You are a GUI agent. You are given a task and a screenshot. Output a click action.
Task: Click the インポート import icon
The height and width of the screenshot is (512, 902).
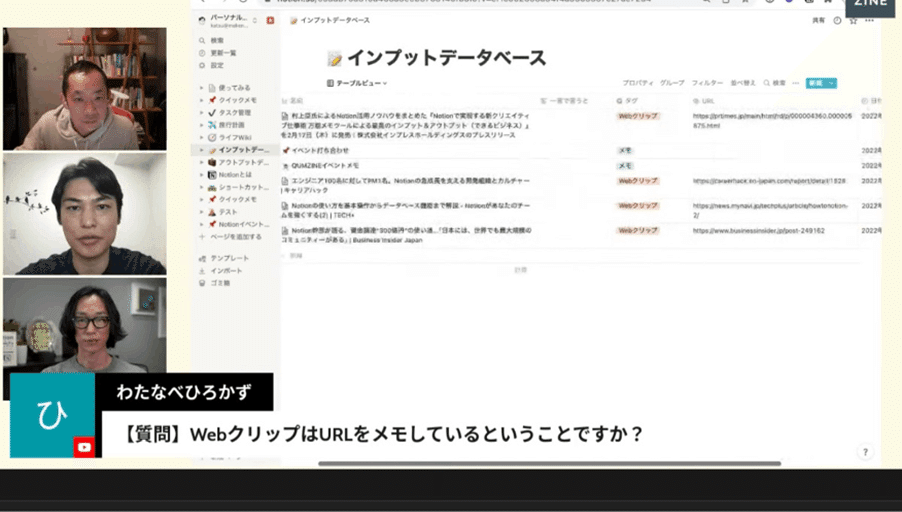pyautogui.click(x=202, y=270)
